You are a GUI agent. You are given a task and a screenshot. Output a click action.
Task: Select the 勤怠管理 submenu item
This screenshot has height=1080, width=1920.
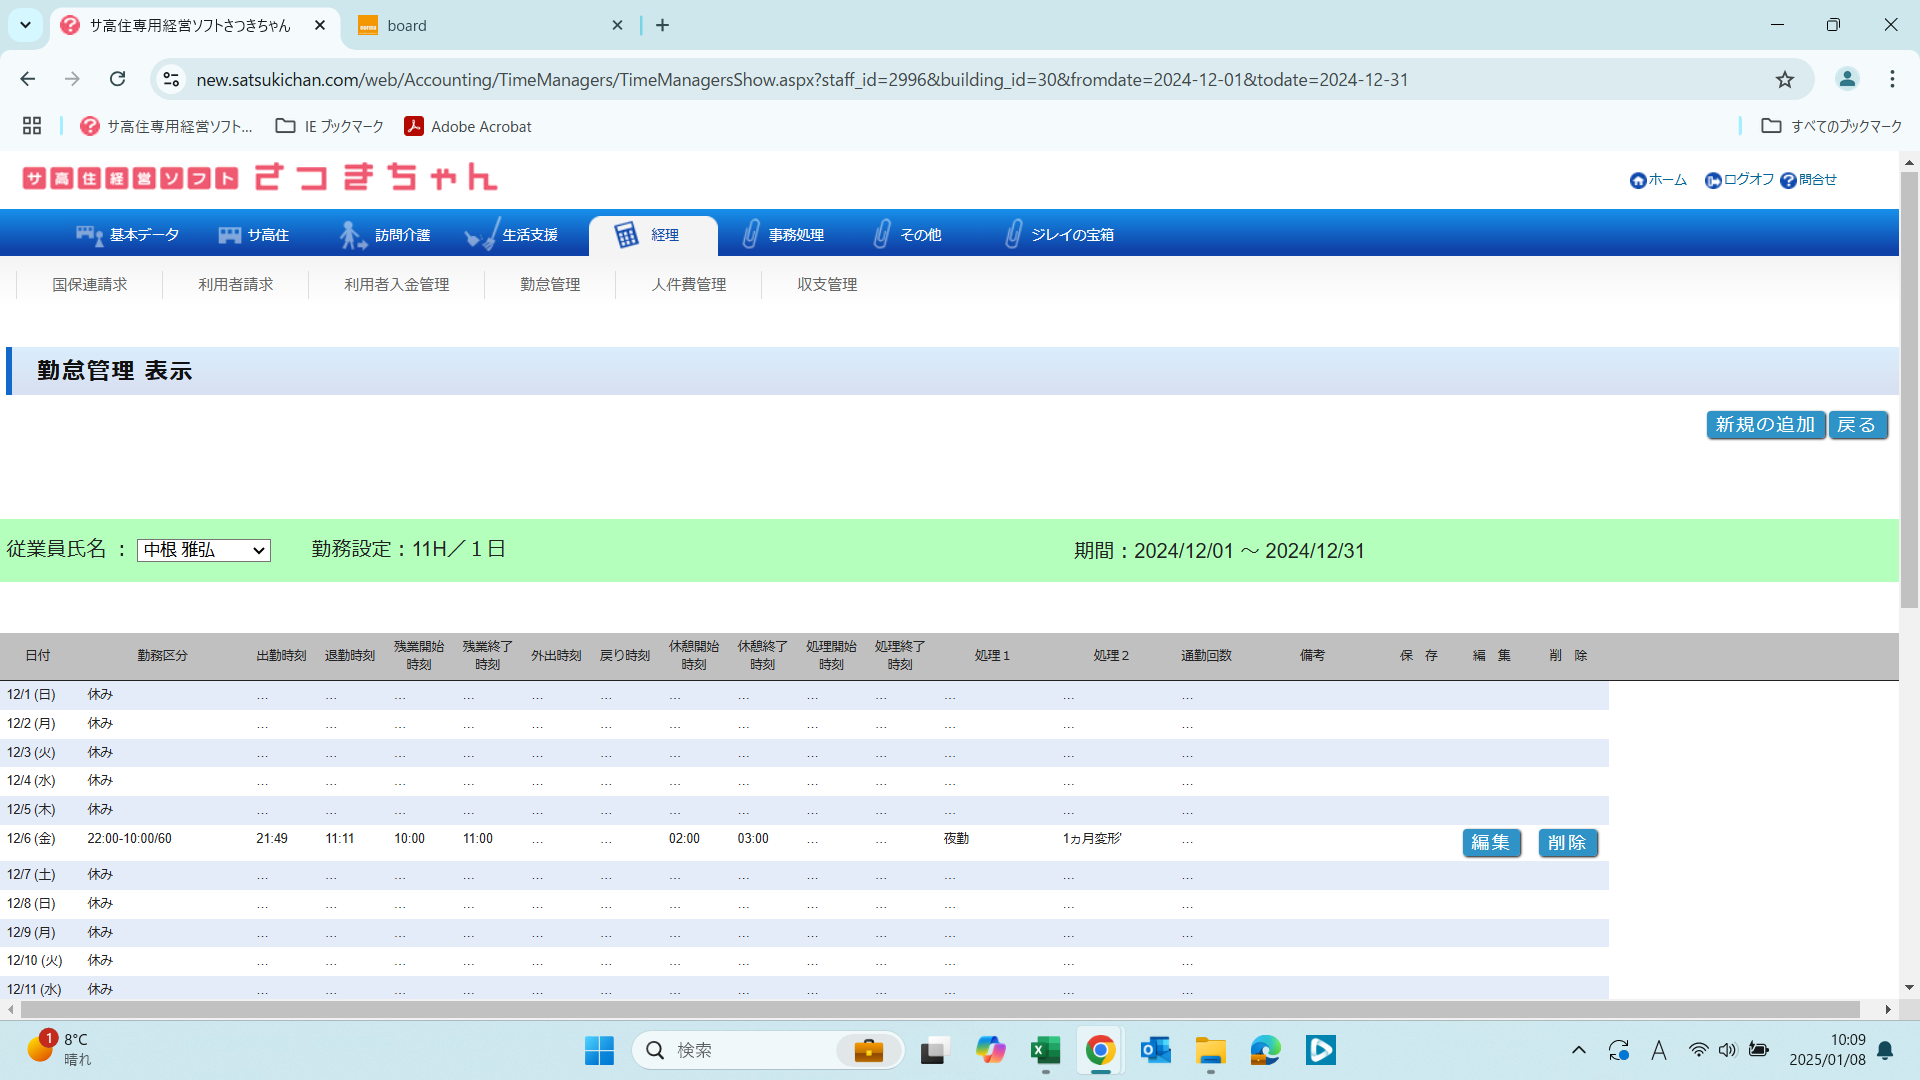(550, 285)
